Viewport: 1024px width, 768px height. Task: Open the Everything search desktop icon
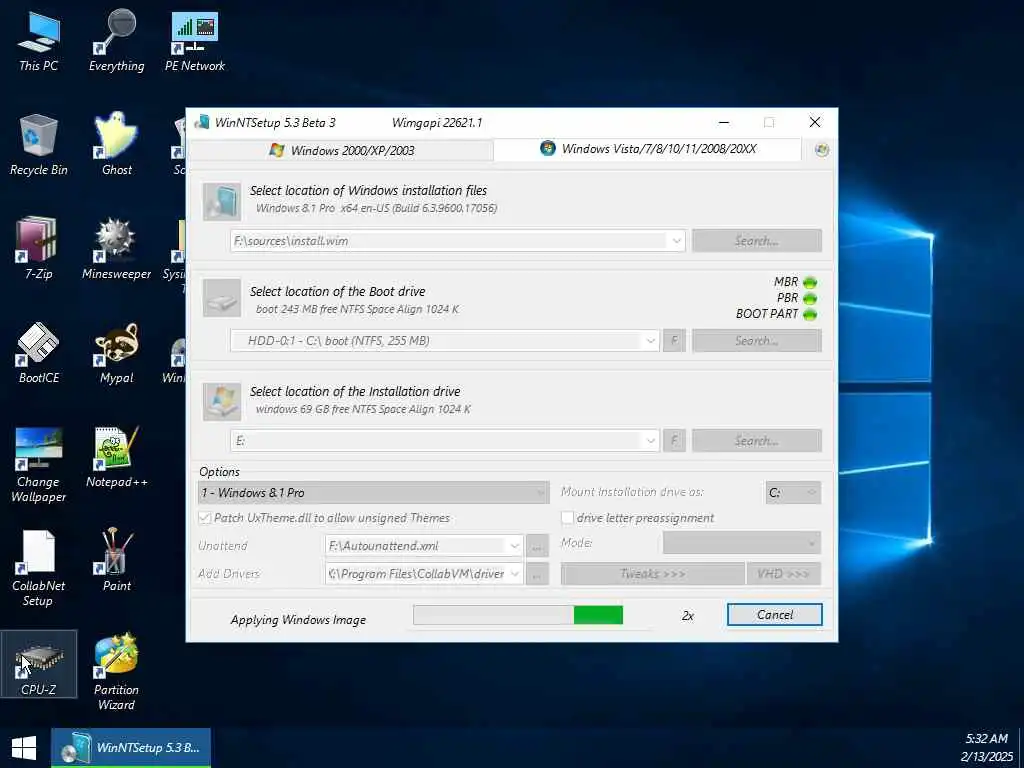pyautogui.click(x=116, y=40)
